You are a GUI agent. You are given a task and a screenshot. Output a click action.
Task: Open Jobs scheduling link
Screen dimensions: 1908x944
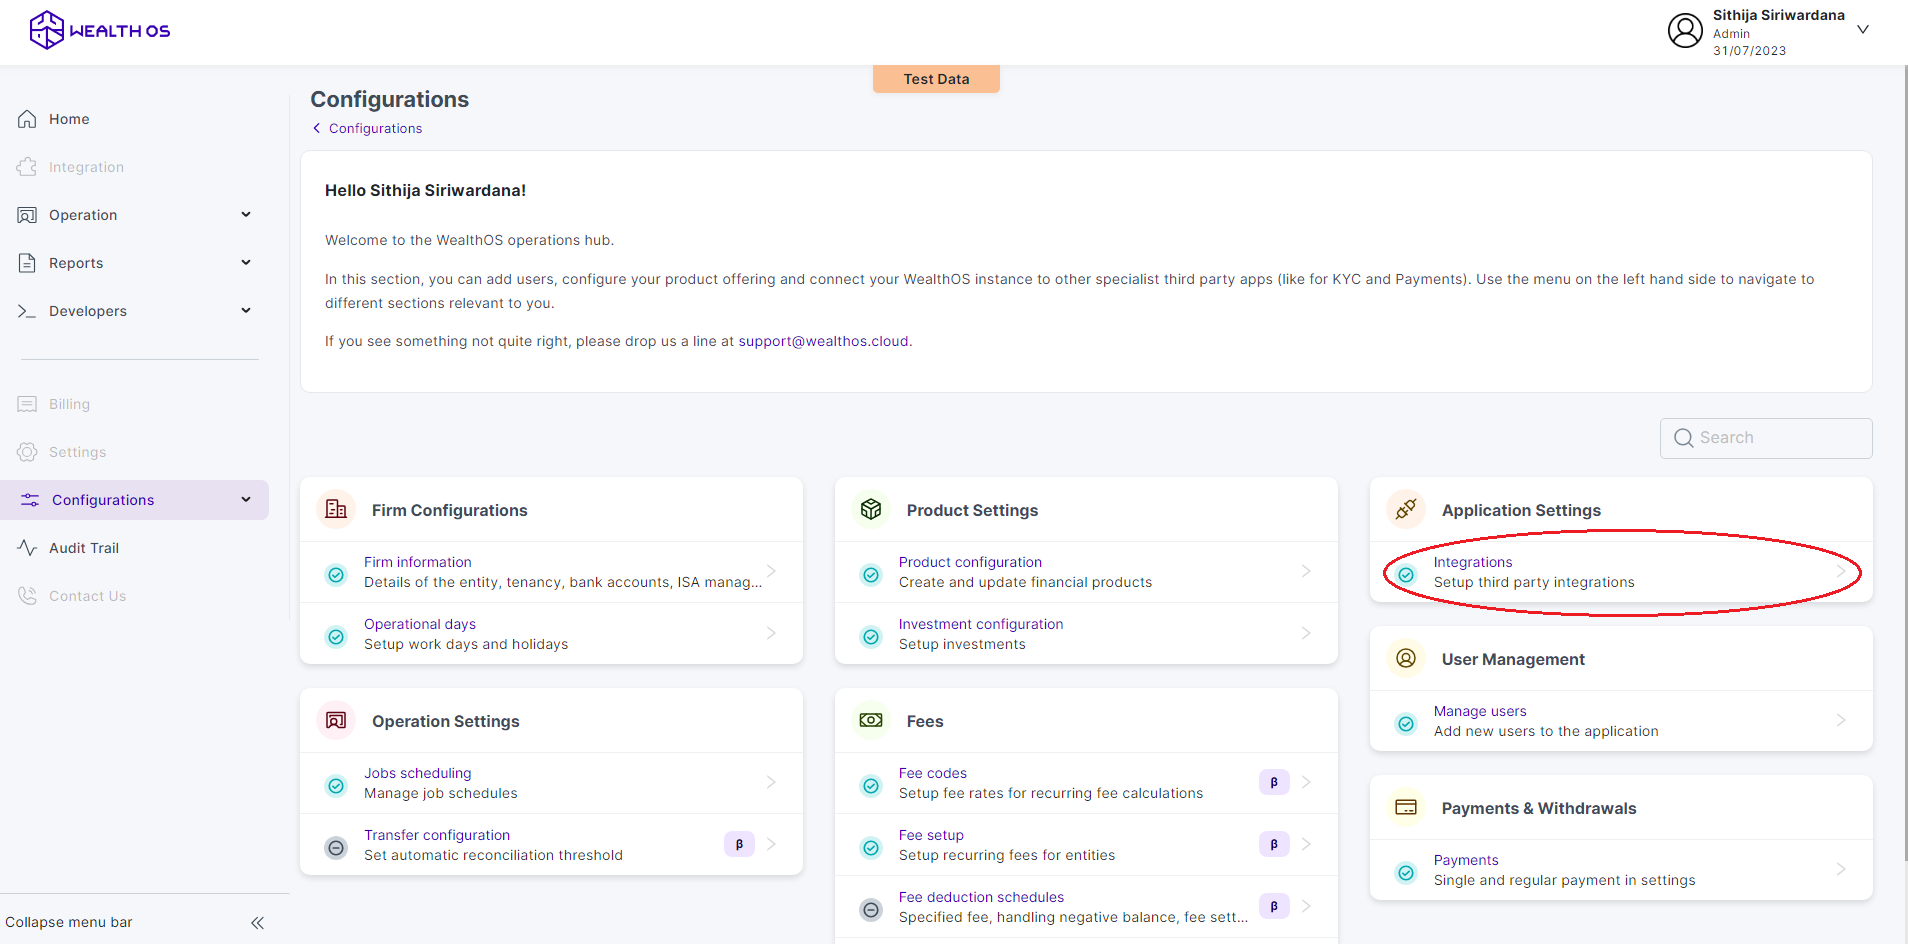point(417,773)
